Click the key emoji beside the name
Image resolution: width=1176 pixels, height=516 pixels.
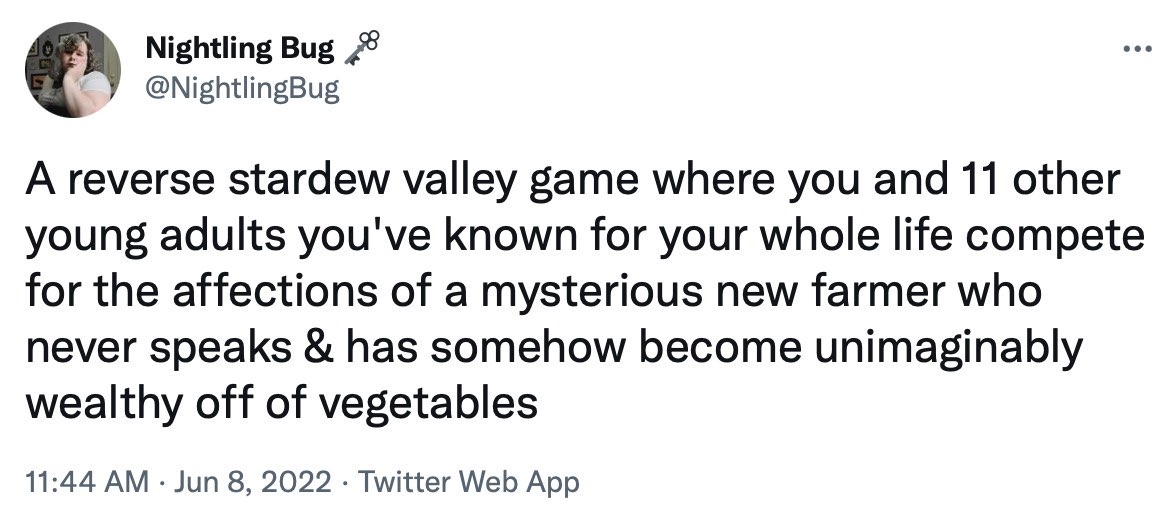(x=362, y=46)
